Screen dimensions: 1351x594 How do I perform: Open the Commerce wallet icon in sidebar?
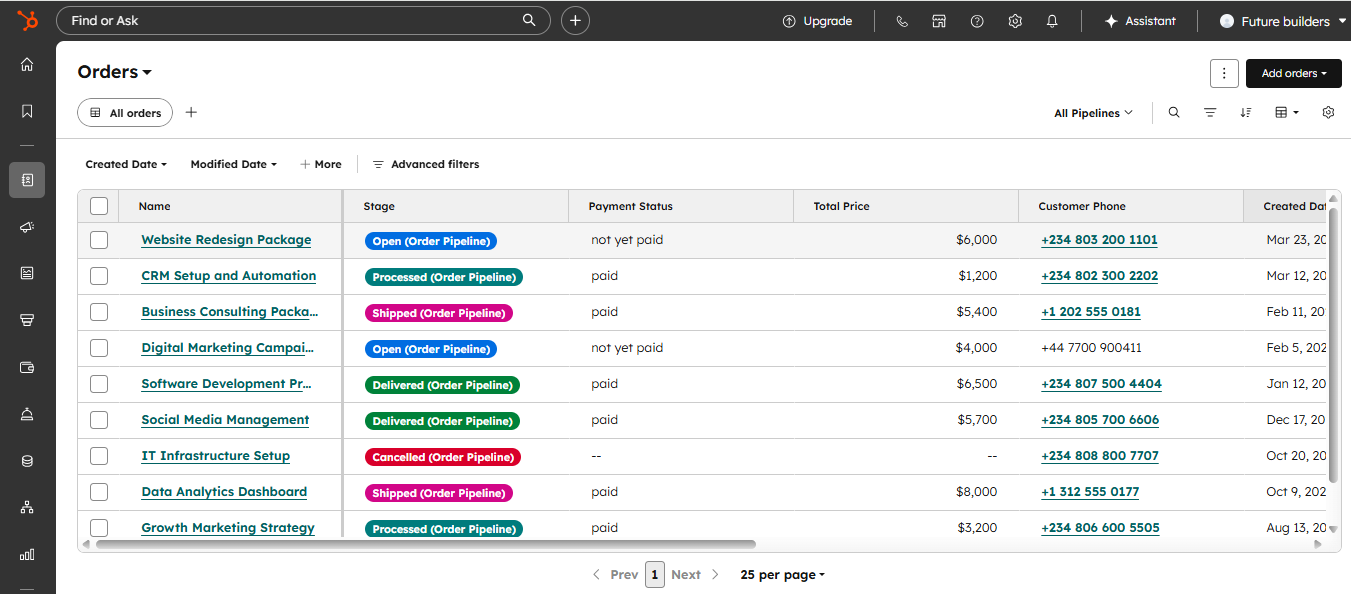pos(27,367)
